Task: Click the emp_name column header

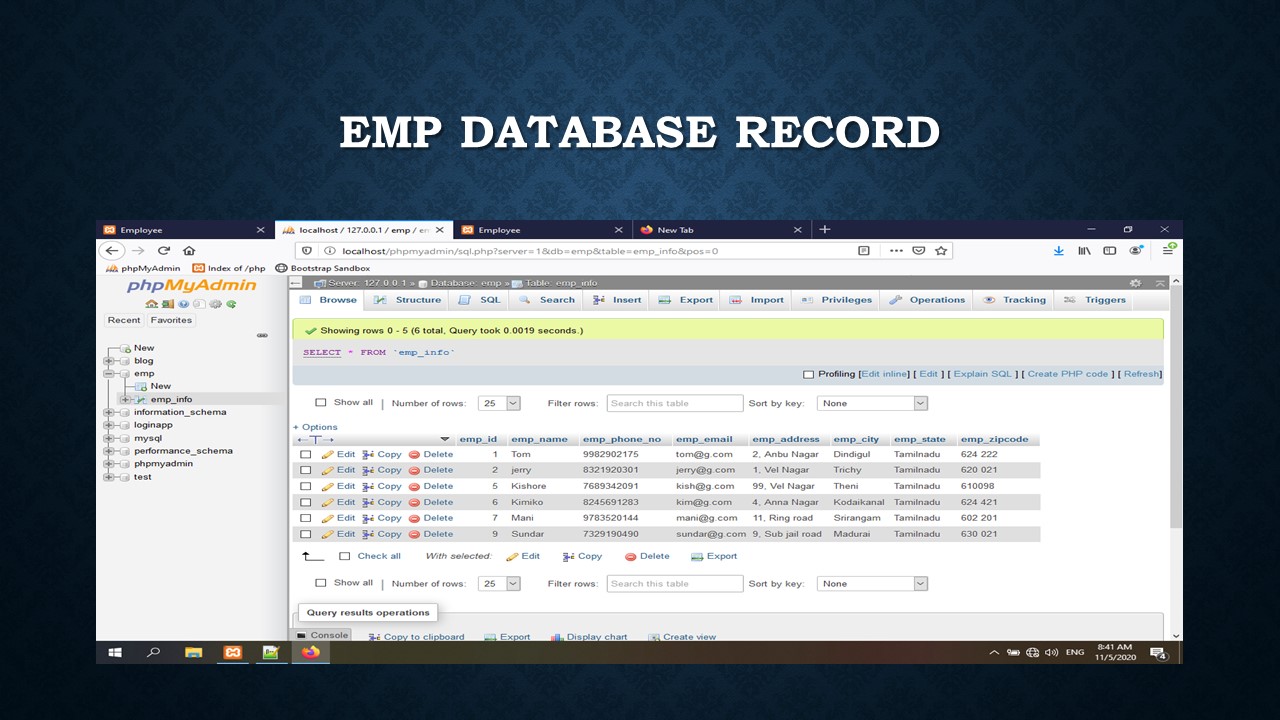Action: (539, 439)
